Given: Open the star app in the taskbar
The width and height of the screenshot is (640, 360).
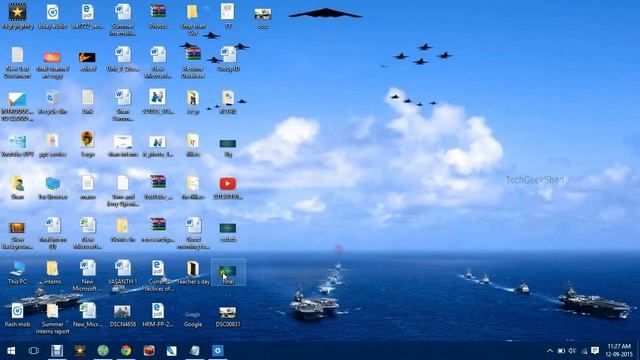Looking at the screenshot, I should pyautogui.click(x=80, y=351).
